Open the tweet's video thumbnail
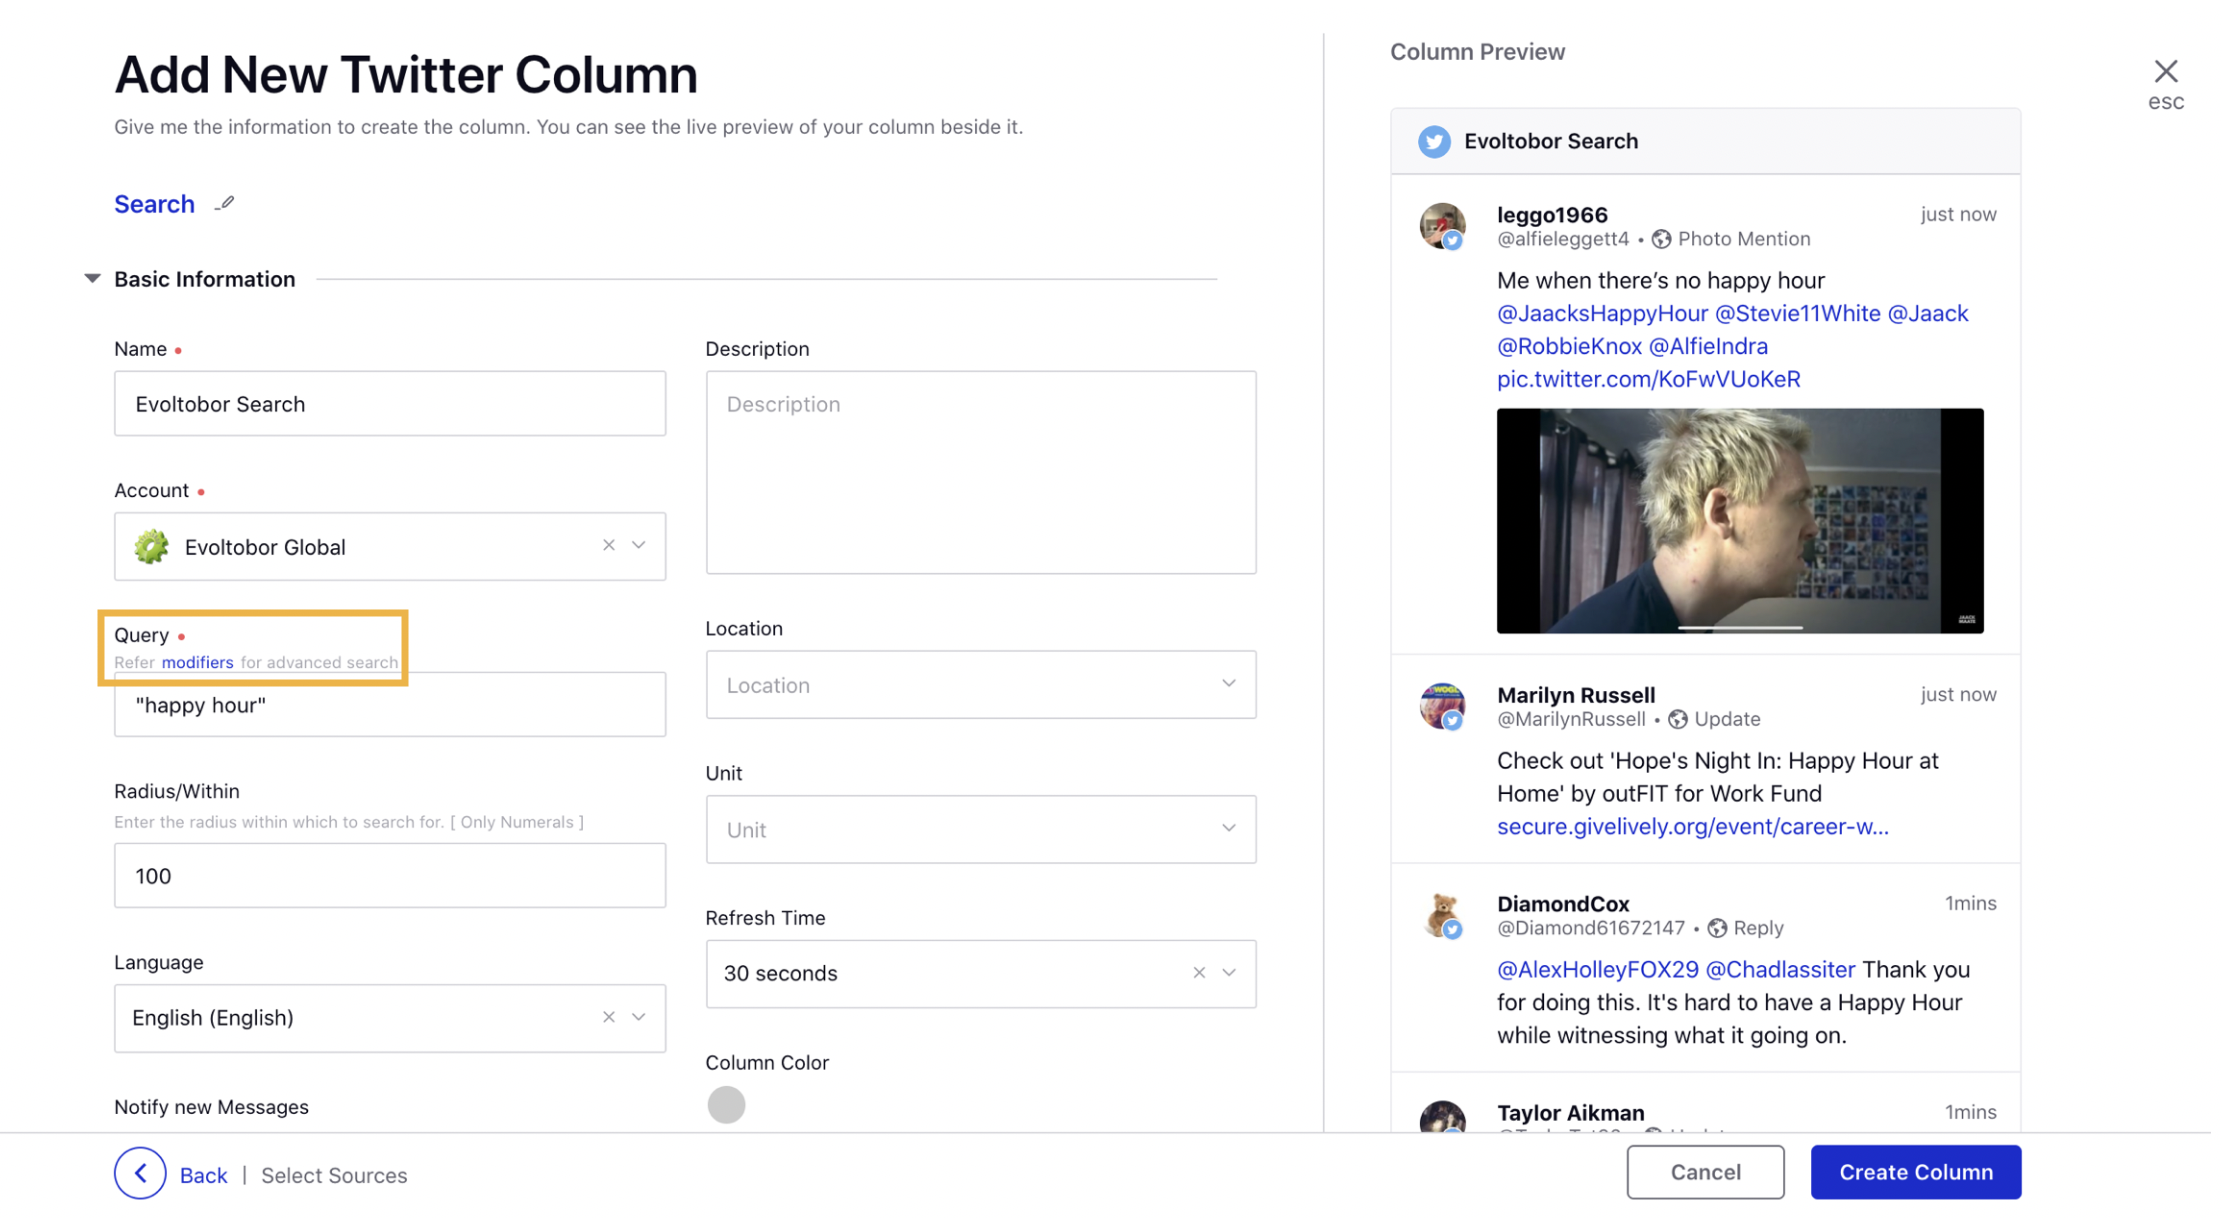 [x=1740, y=520]
